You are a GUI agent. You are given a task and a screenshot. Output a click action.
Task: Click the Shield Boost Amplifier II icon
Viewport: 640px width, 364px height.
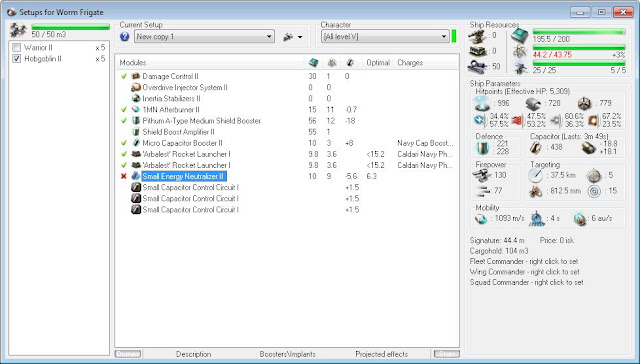pyautogui.click(x=136, y=132)
